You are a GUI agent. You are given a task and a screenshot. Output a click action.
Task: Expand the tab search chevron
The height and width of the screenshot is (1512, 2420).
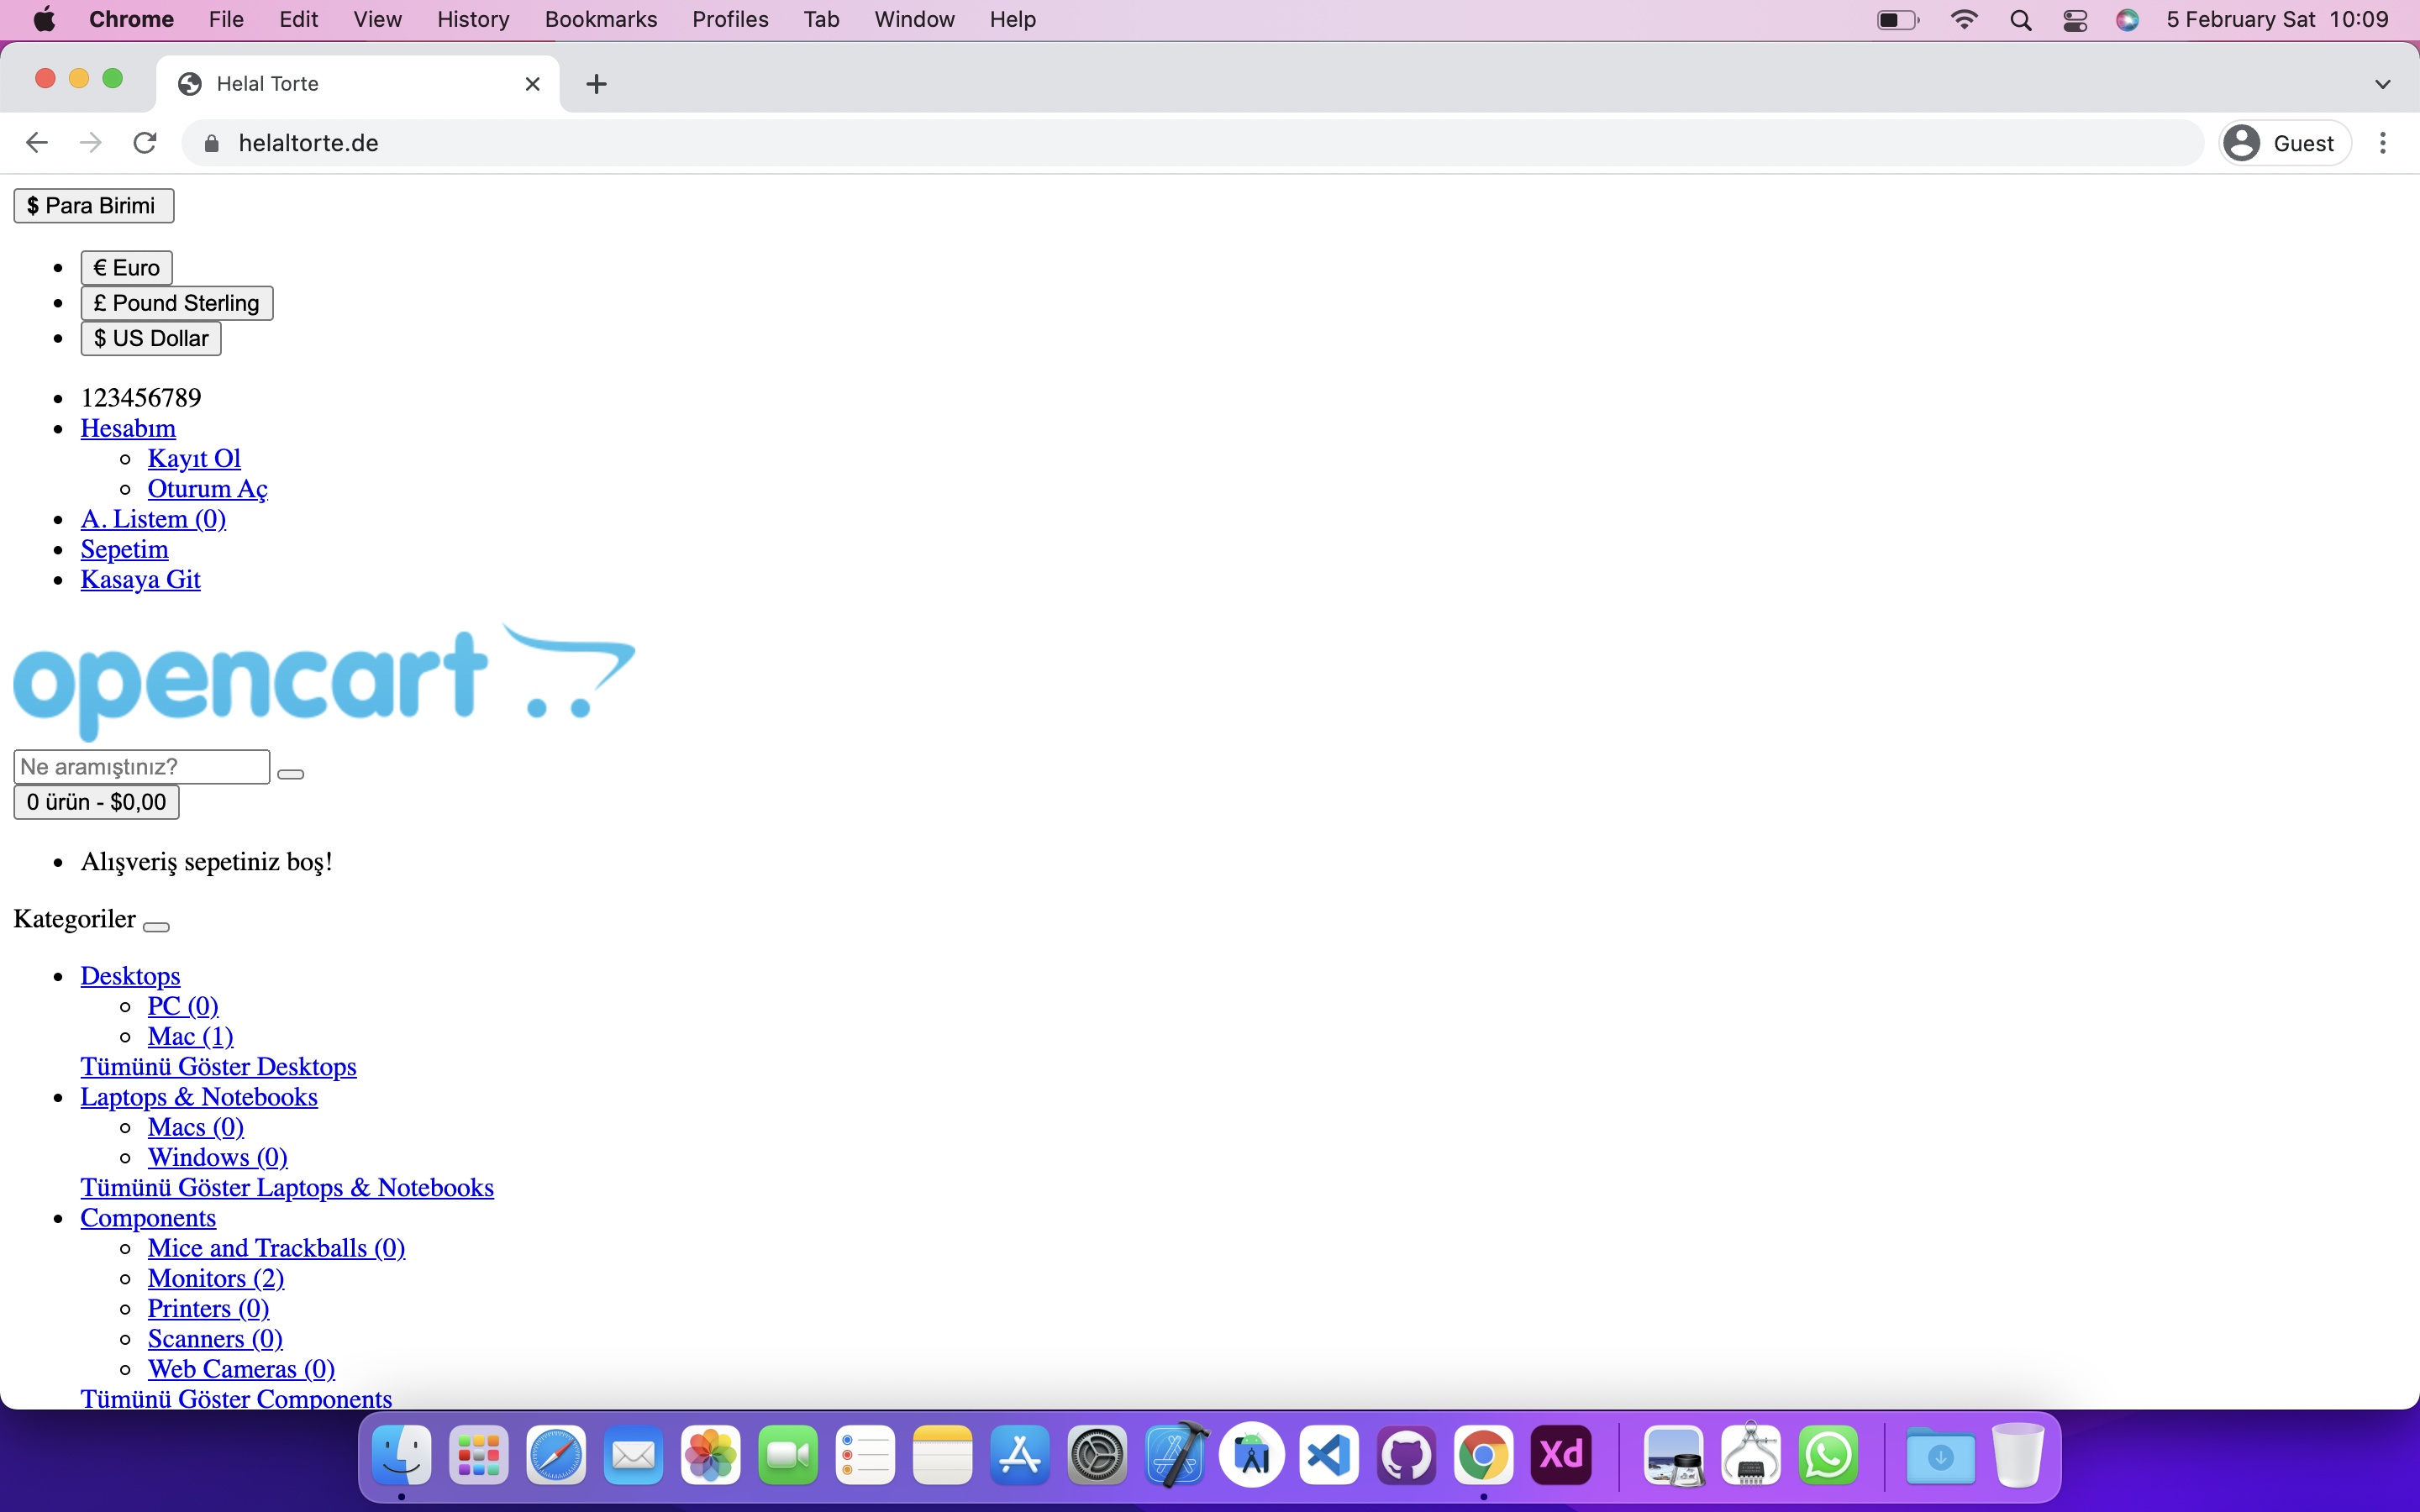[2382, 84]
